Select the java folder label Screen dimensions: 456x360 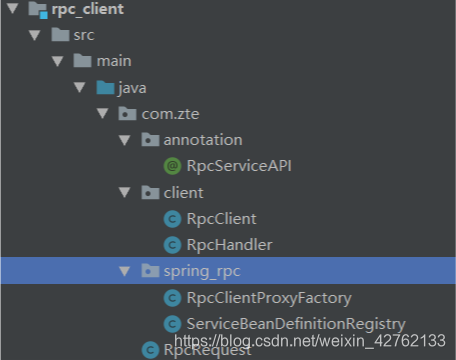132,88
